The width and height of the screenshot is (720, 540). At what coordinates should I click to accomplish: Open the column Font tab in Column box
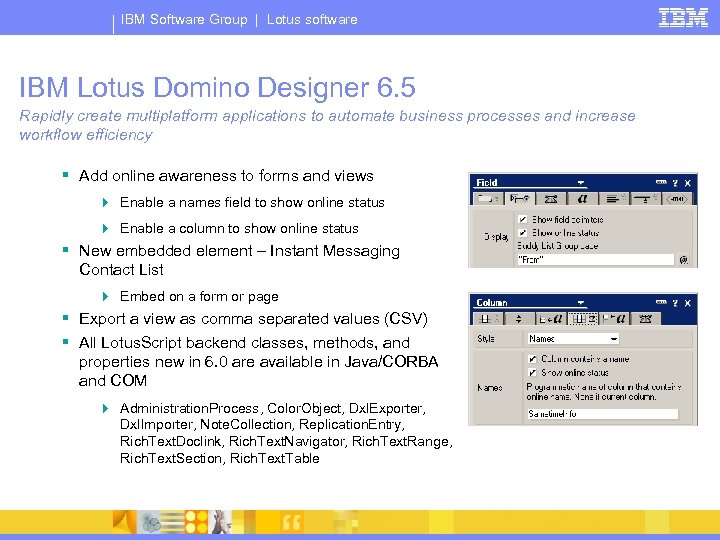click(551, 319)
